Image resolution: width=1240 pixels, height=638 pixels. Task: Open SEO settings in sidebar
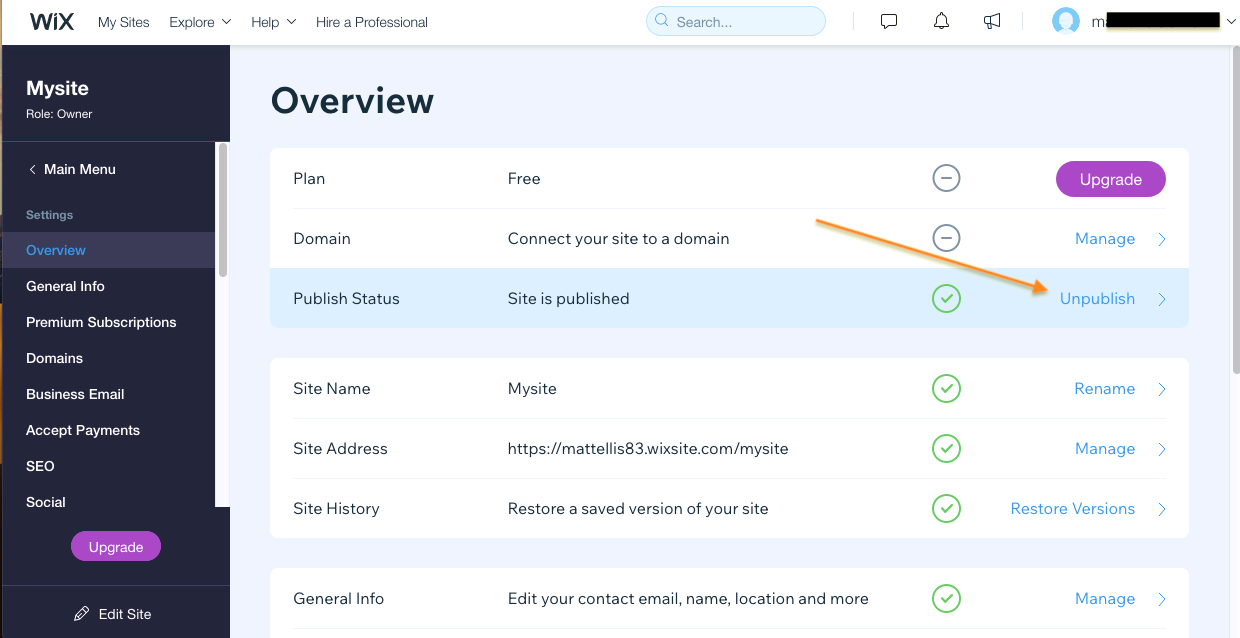point(40,466)
